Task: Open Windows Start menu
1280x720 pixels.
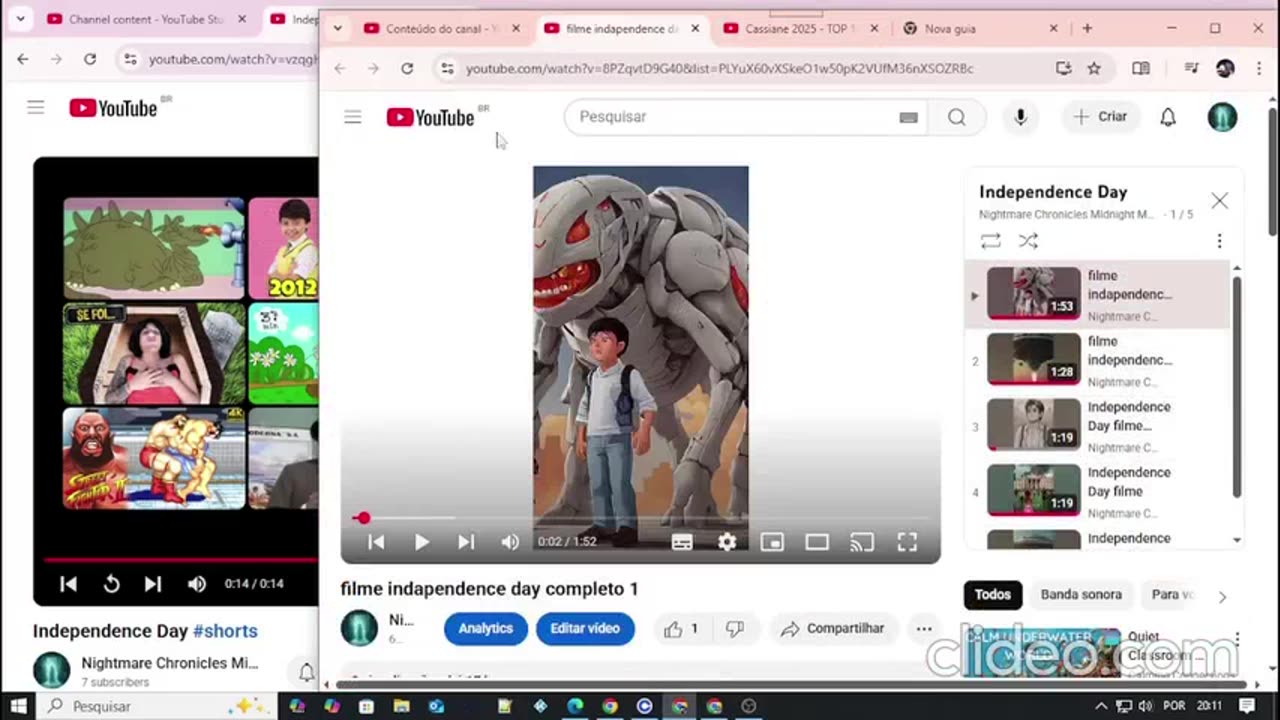Action: click(18, 706)
